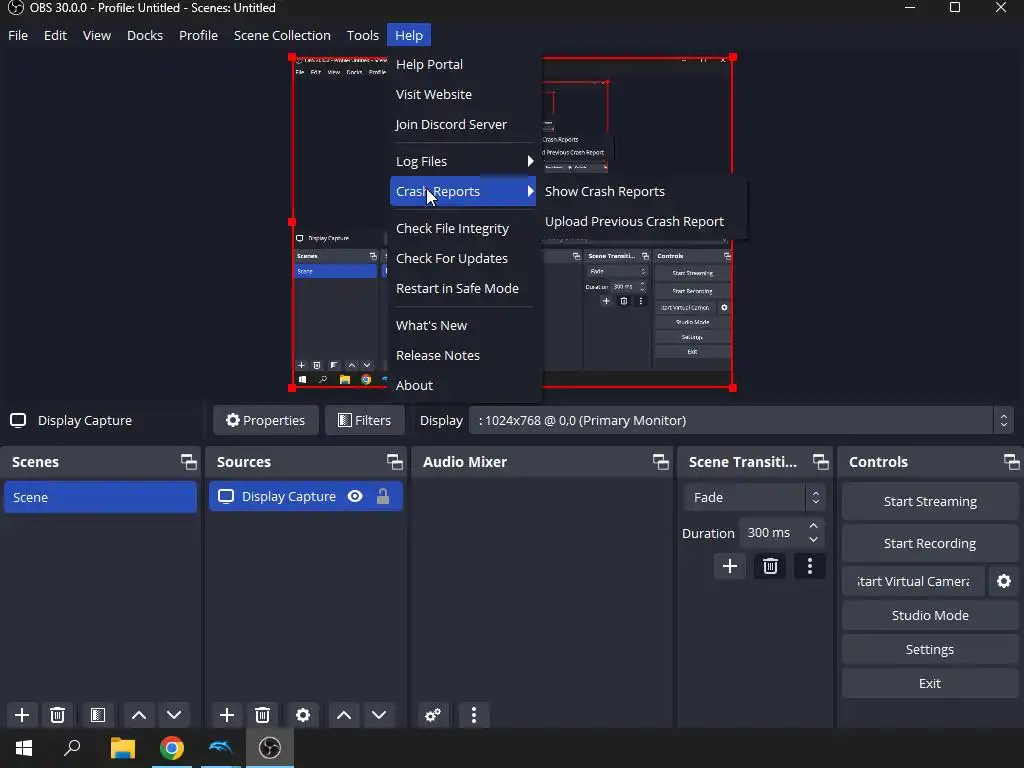The height and width of the screenshot is (768, 1024).
Task: Toggle lock on Display Capture source
Action: (x=383, y=496)
